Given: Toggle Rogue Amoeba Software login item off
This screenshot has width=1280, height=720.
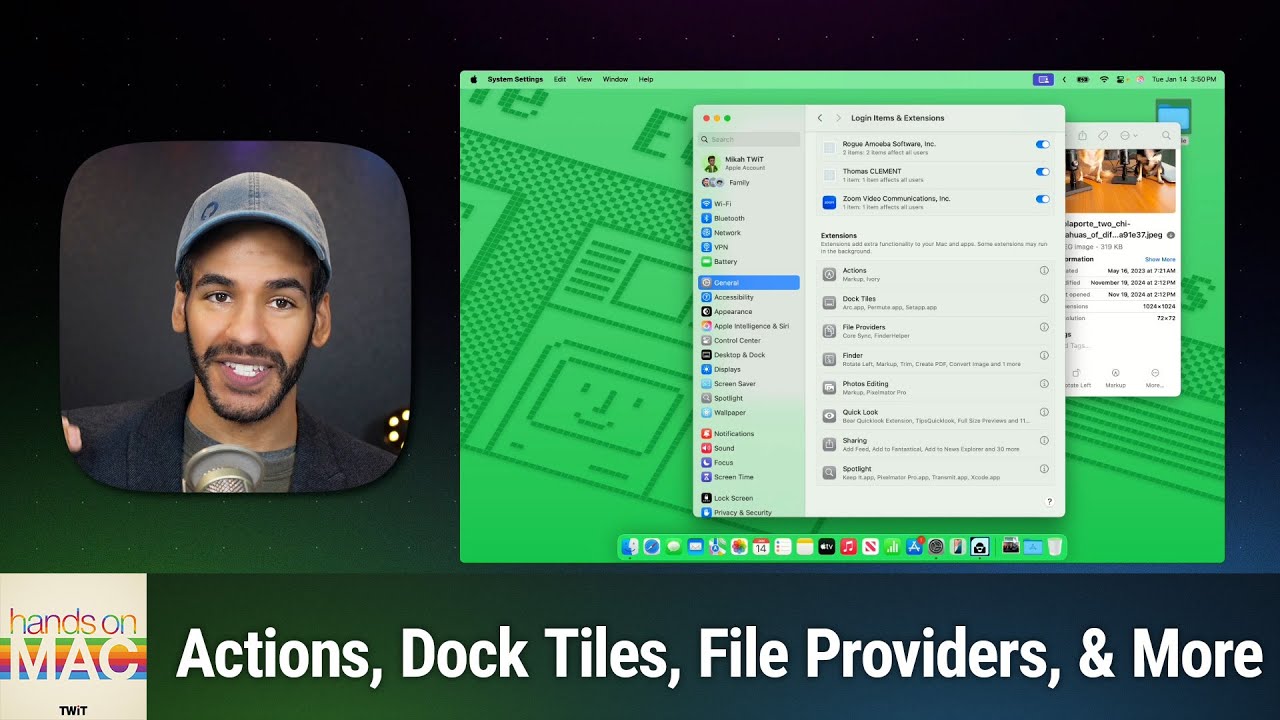Looking at the screenshot, I should pos(1043,145).
